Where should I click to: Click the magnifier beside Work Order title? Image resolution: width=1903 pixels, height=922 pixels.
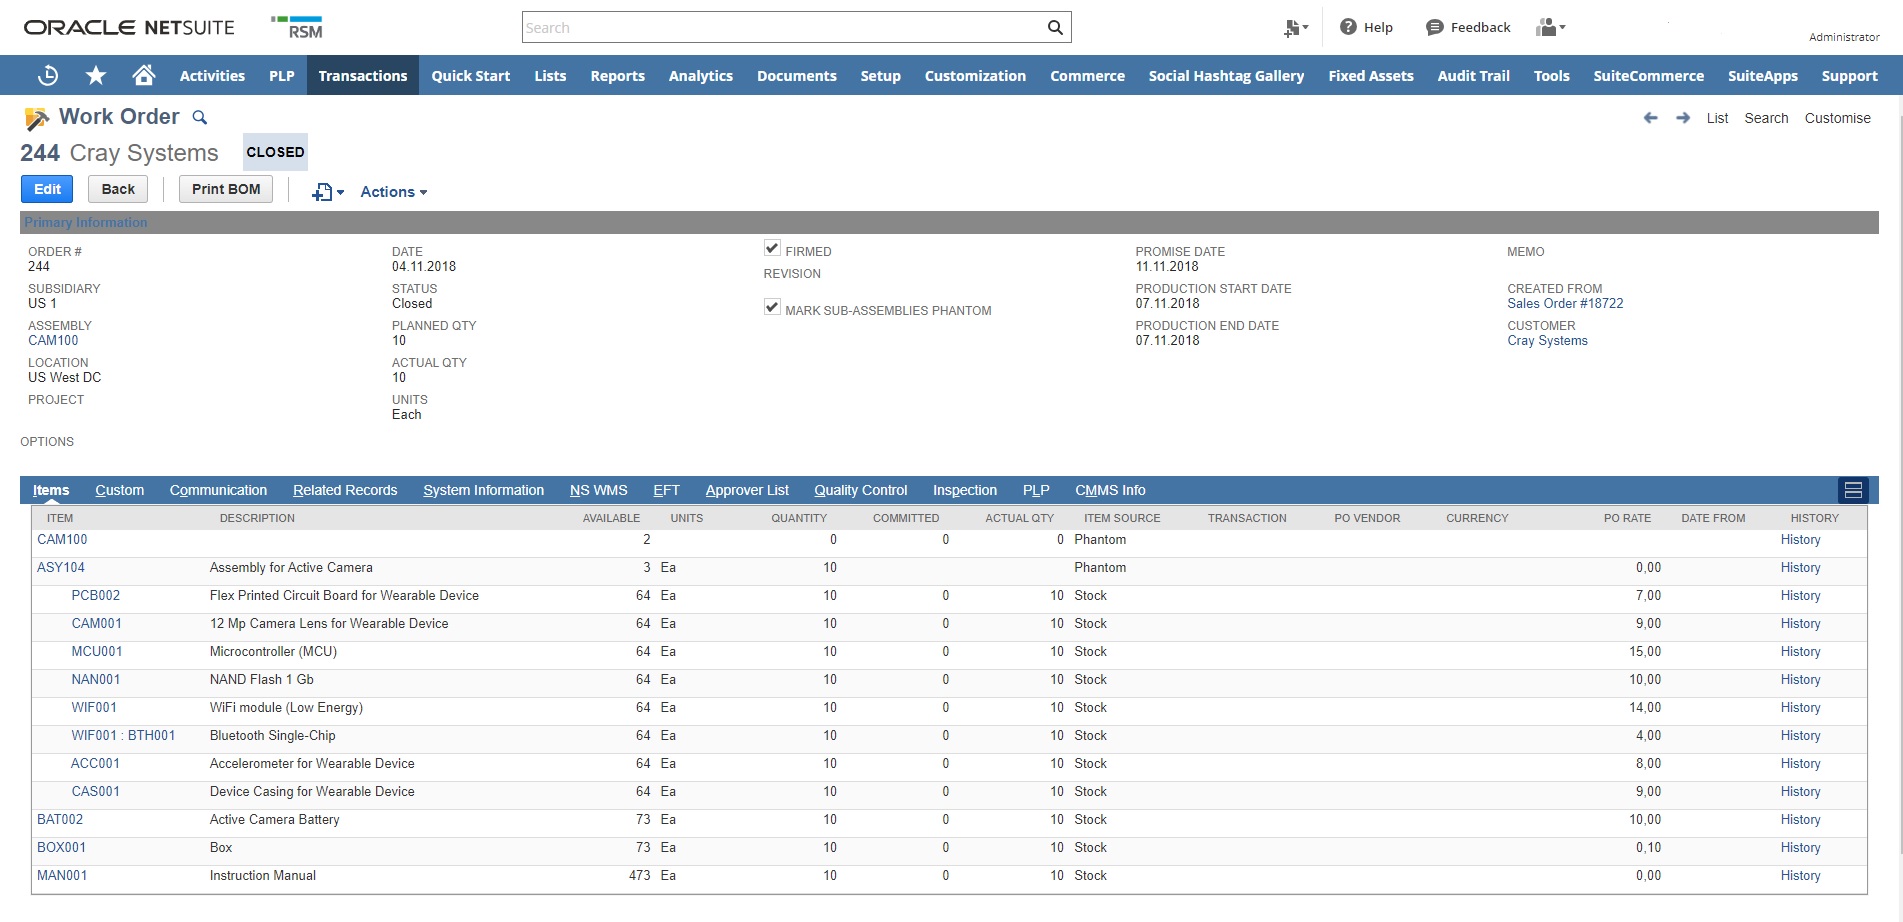[x=200, y=118]
